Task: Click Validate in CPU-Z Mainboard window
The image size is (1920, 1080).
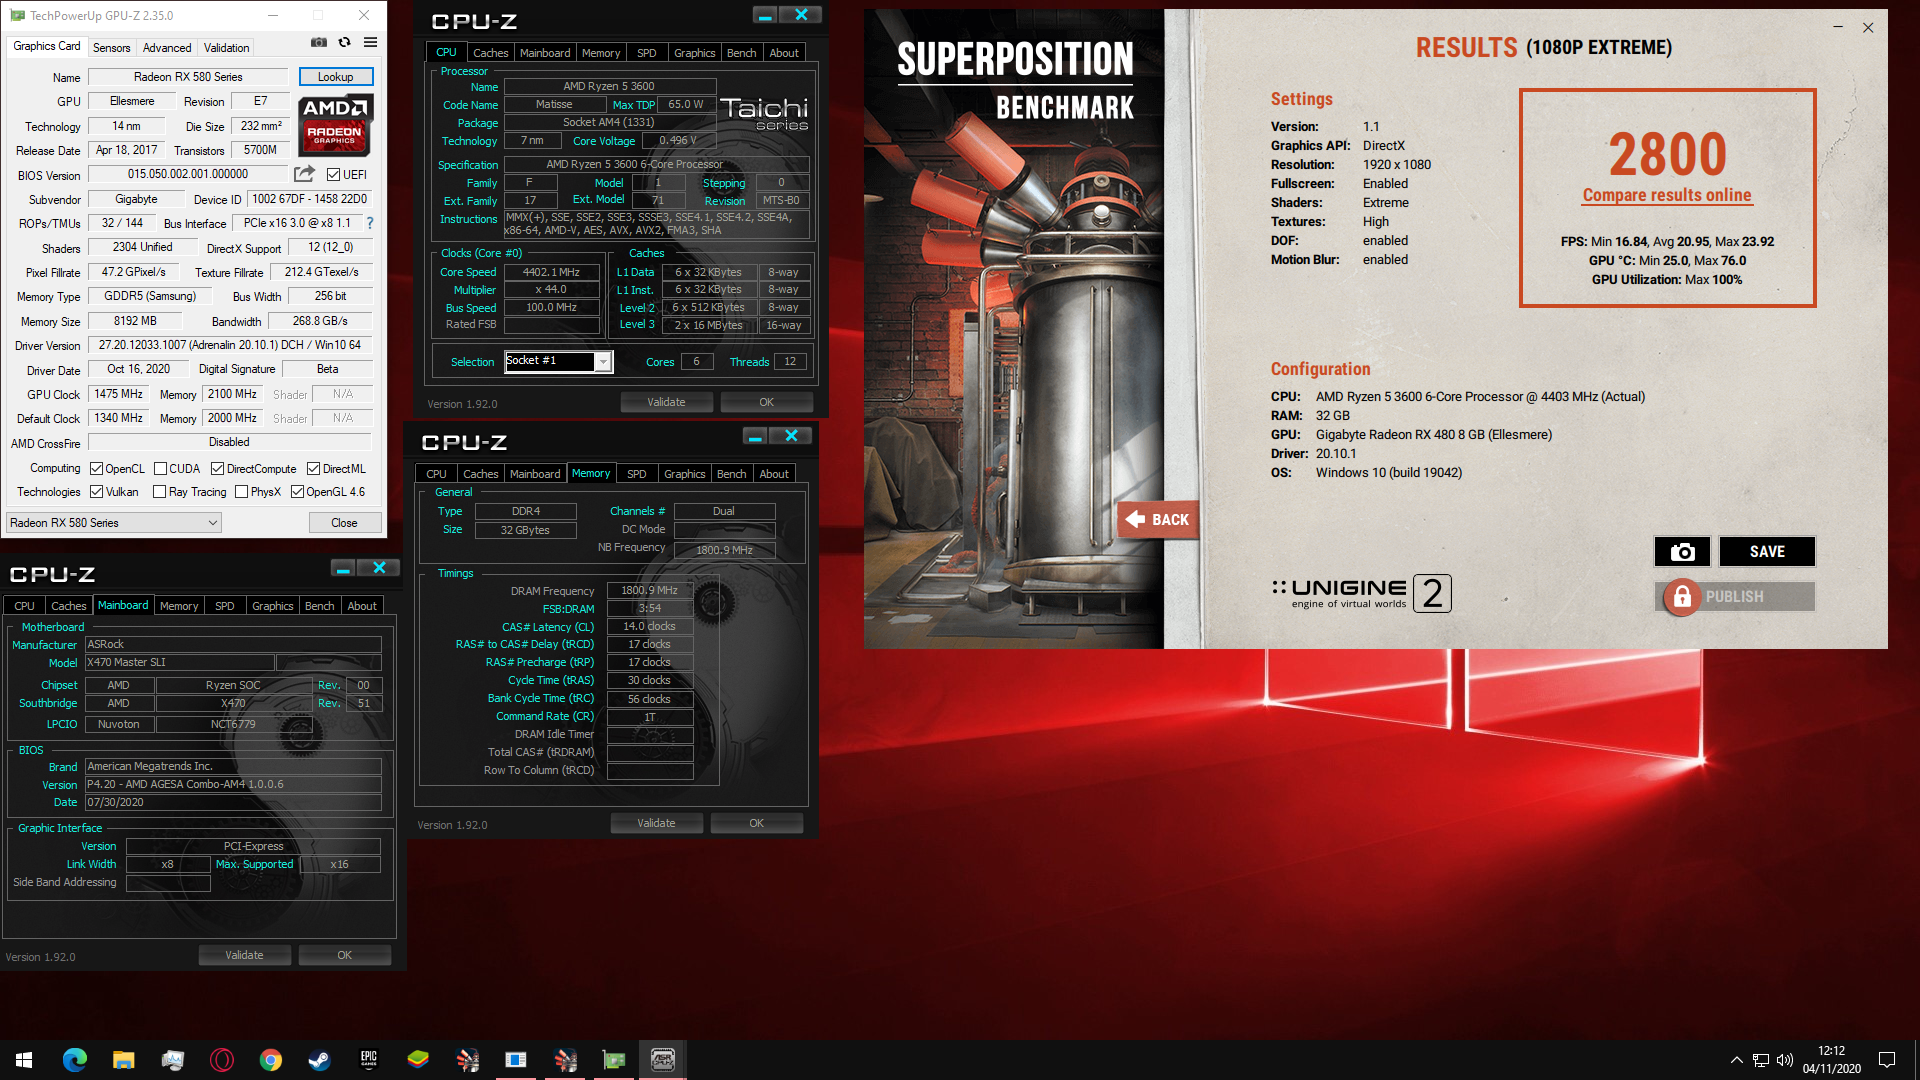Action: pyautogui.click(x=244, y=955)
